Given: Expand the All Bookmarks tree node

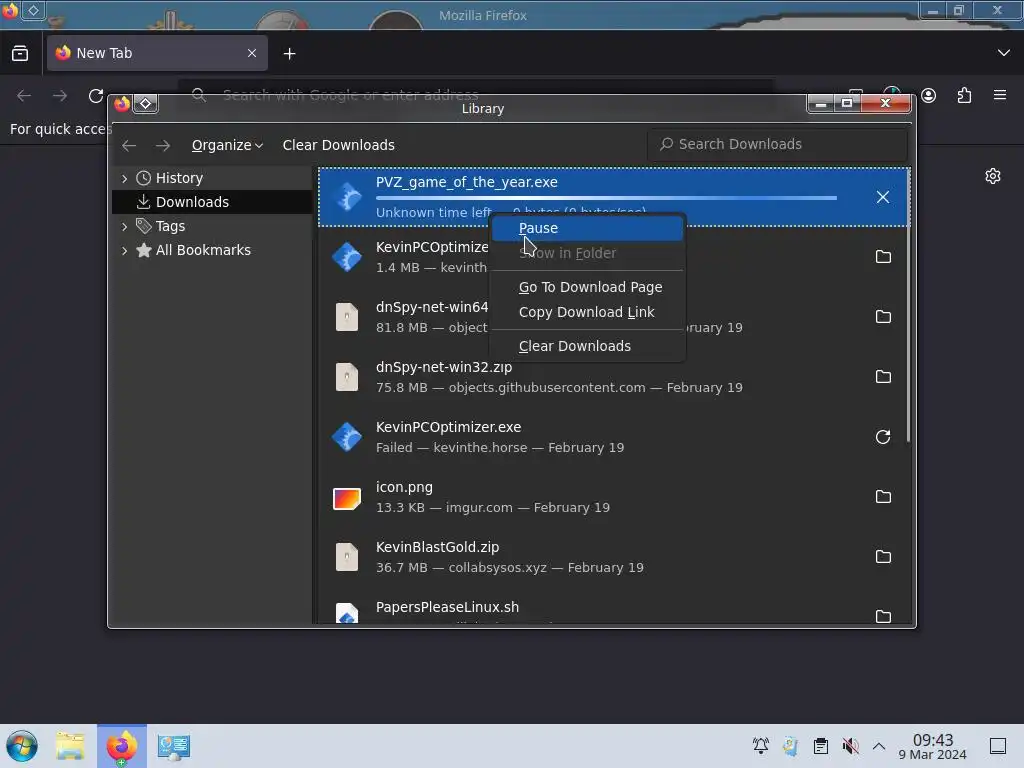Looking at the screenshot, I should pyautogui.click(x=124, y=250).
